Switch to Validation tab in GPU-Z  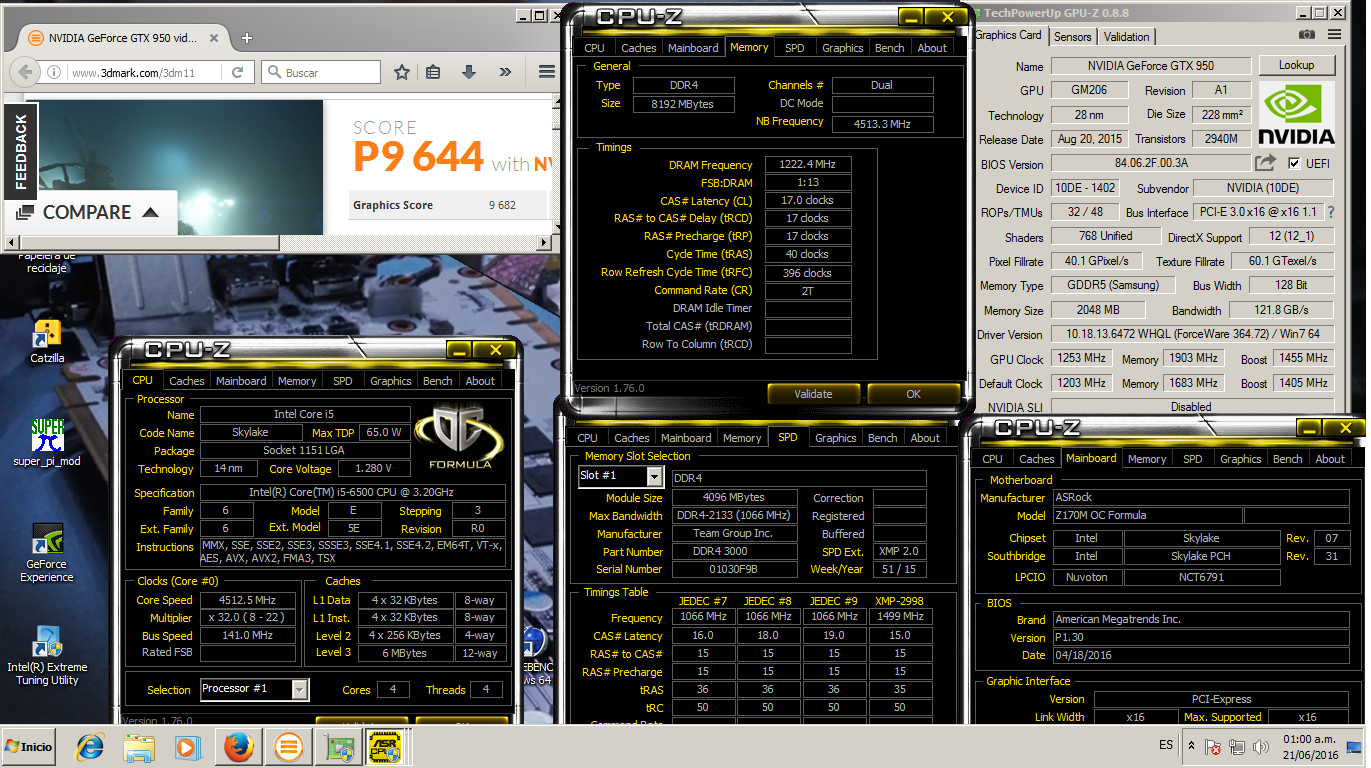coord(1127,37)
